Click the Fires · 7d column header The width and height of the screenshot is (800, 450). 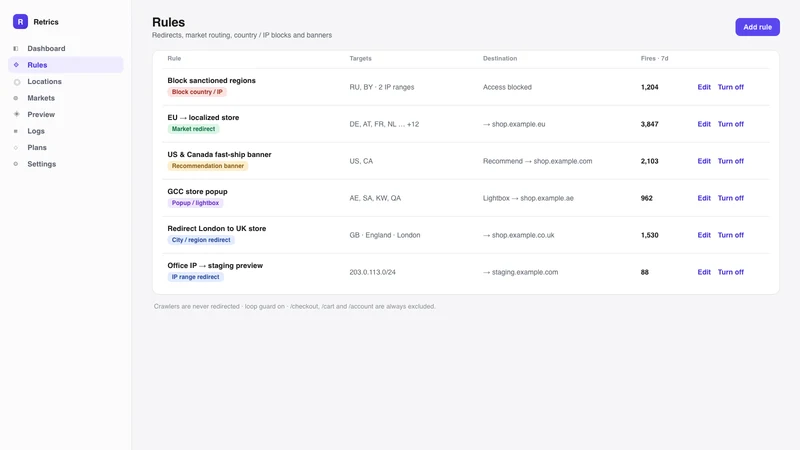coord(654,59)
